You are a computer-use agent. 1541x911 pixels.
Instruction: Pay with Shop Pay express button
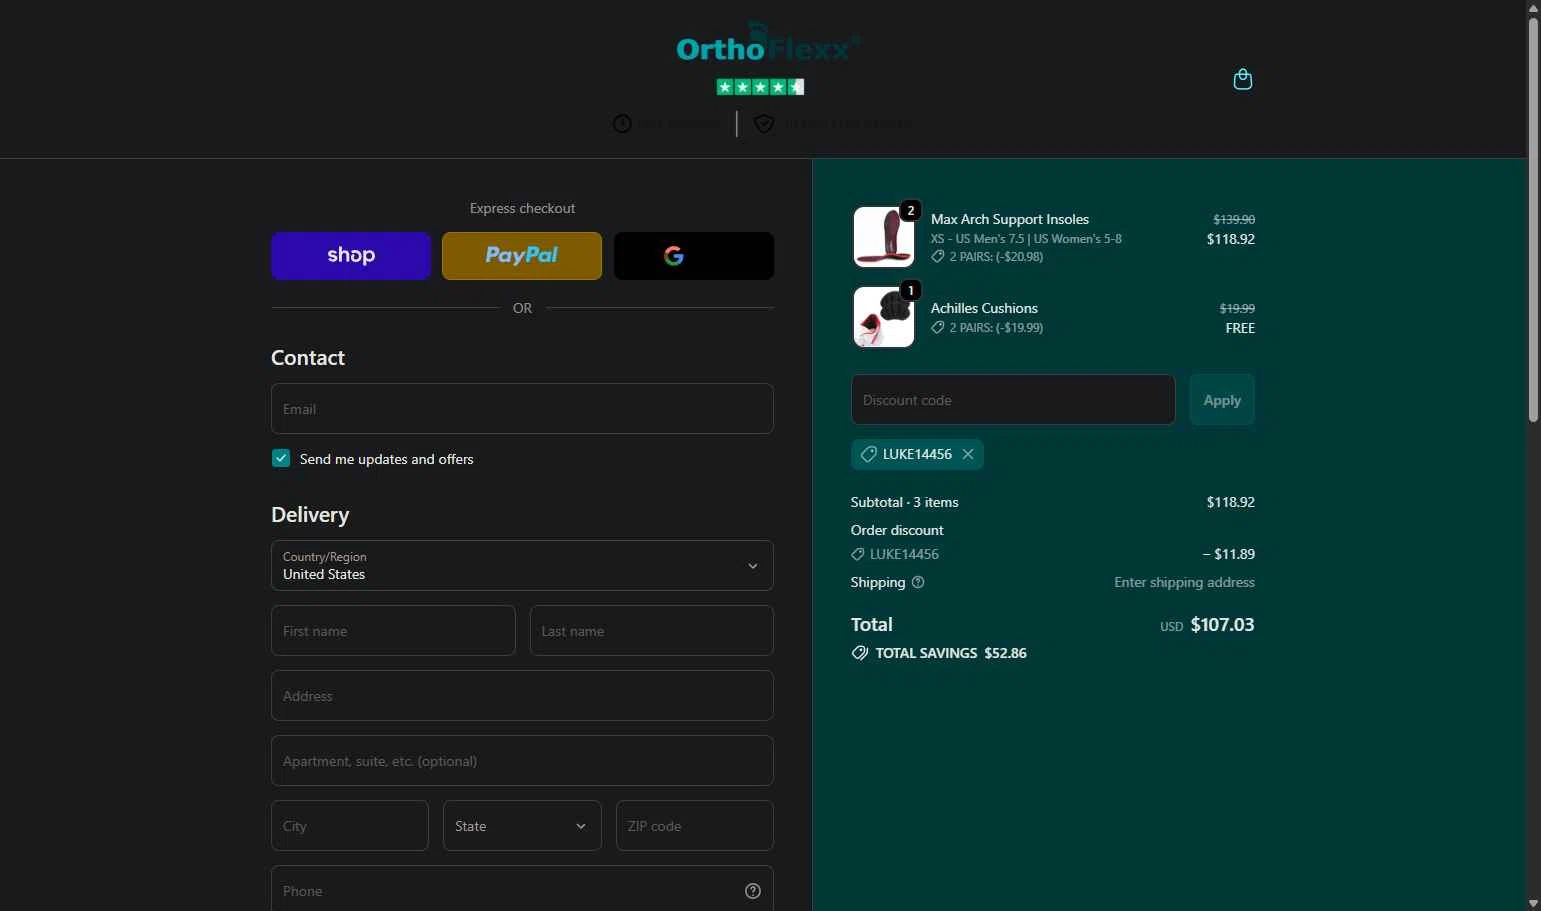pos(351,256)
